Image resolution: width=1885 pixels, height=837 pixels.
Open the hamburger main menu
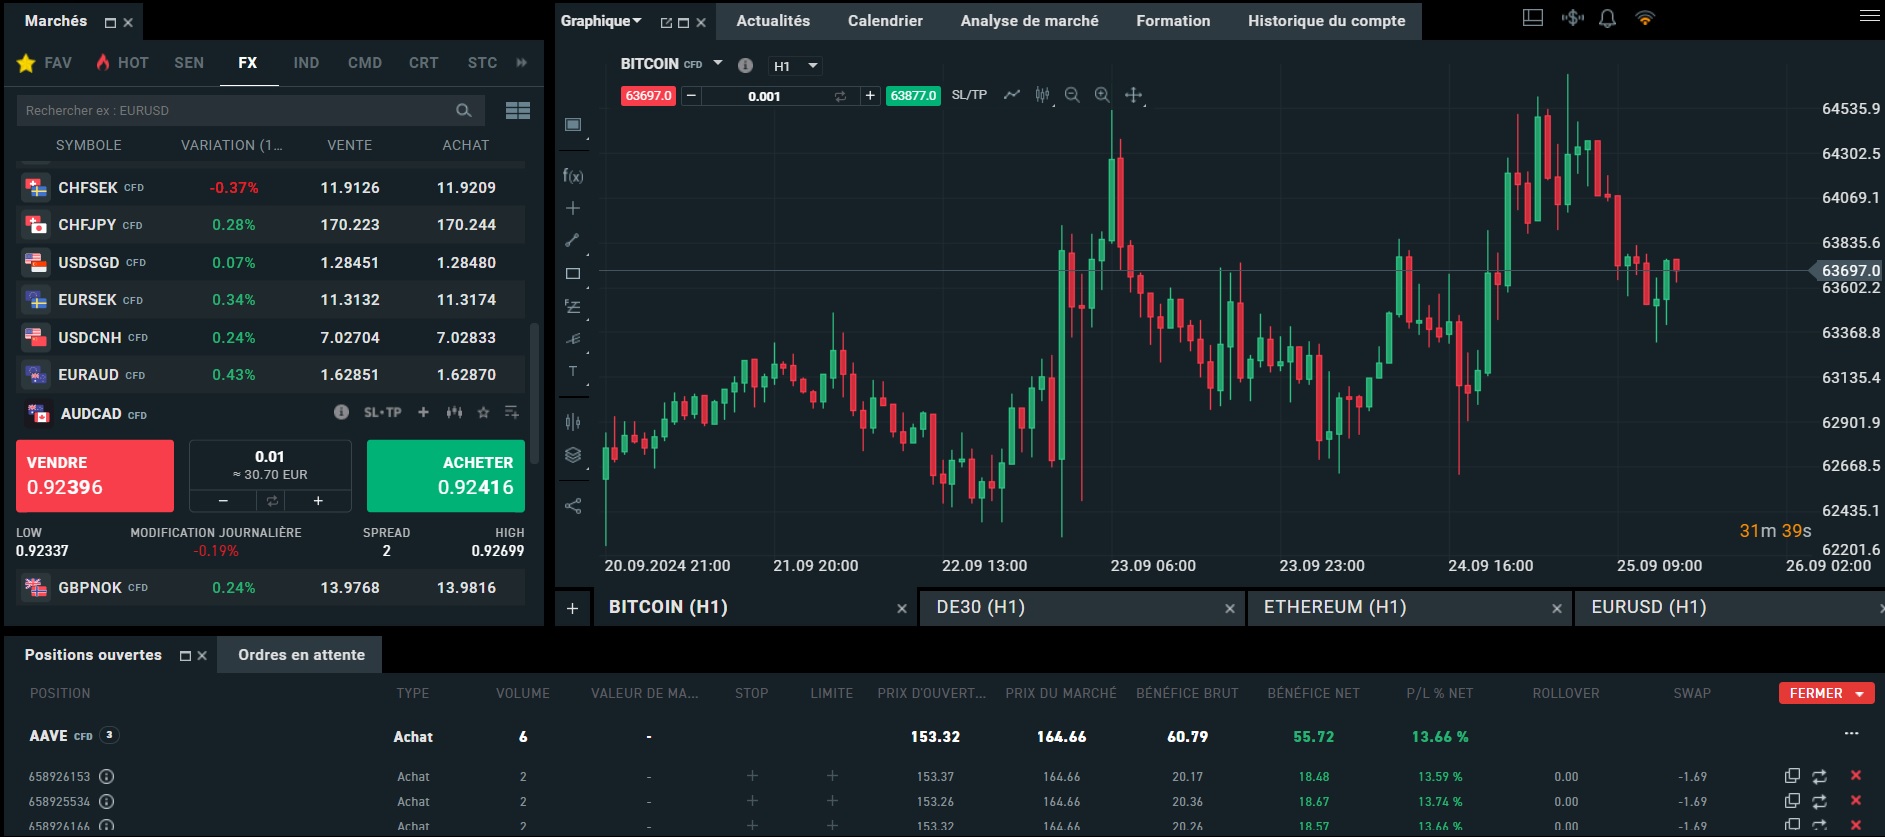pos(1869,16)
